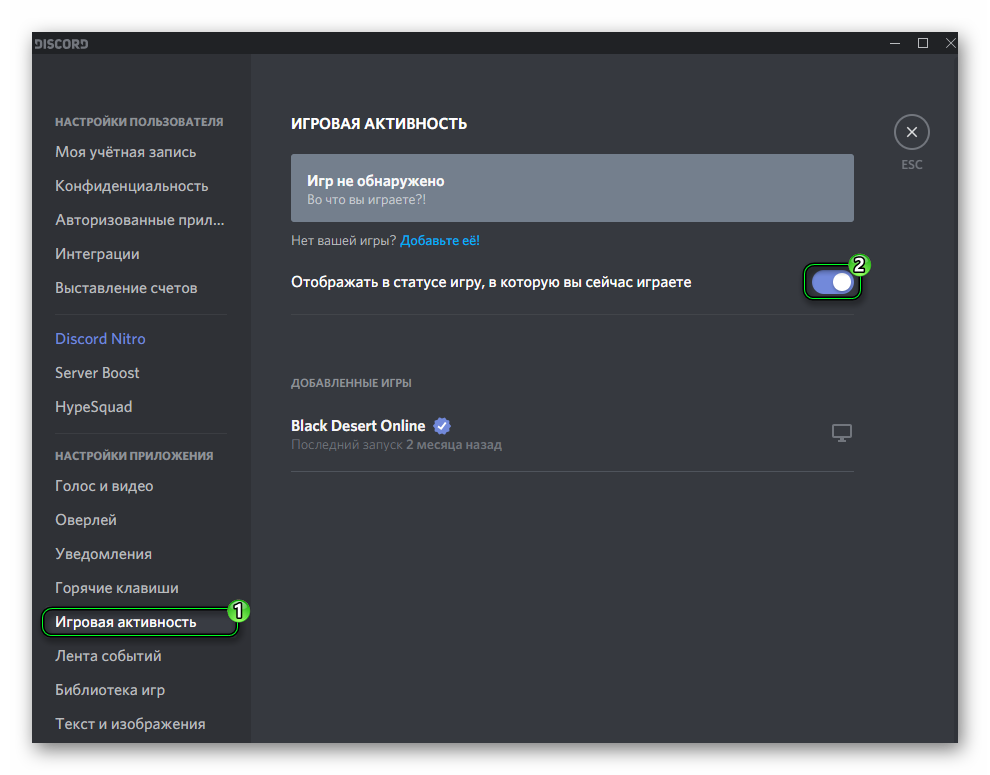Click the 'Игр не обнаружено' status box
The width and height of the screenshot is (990, 775).
click(572, 188)
